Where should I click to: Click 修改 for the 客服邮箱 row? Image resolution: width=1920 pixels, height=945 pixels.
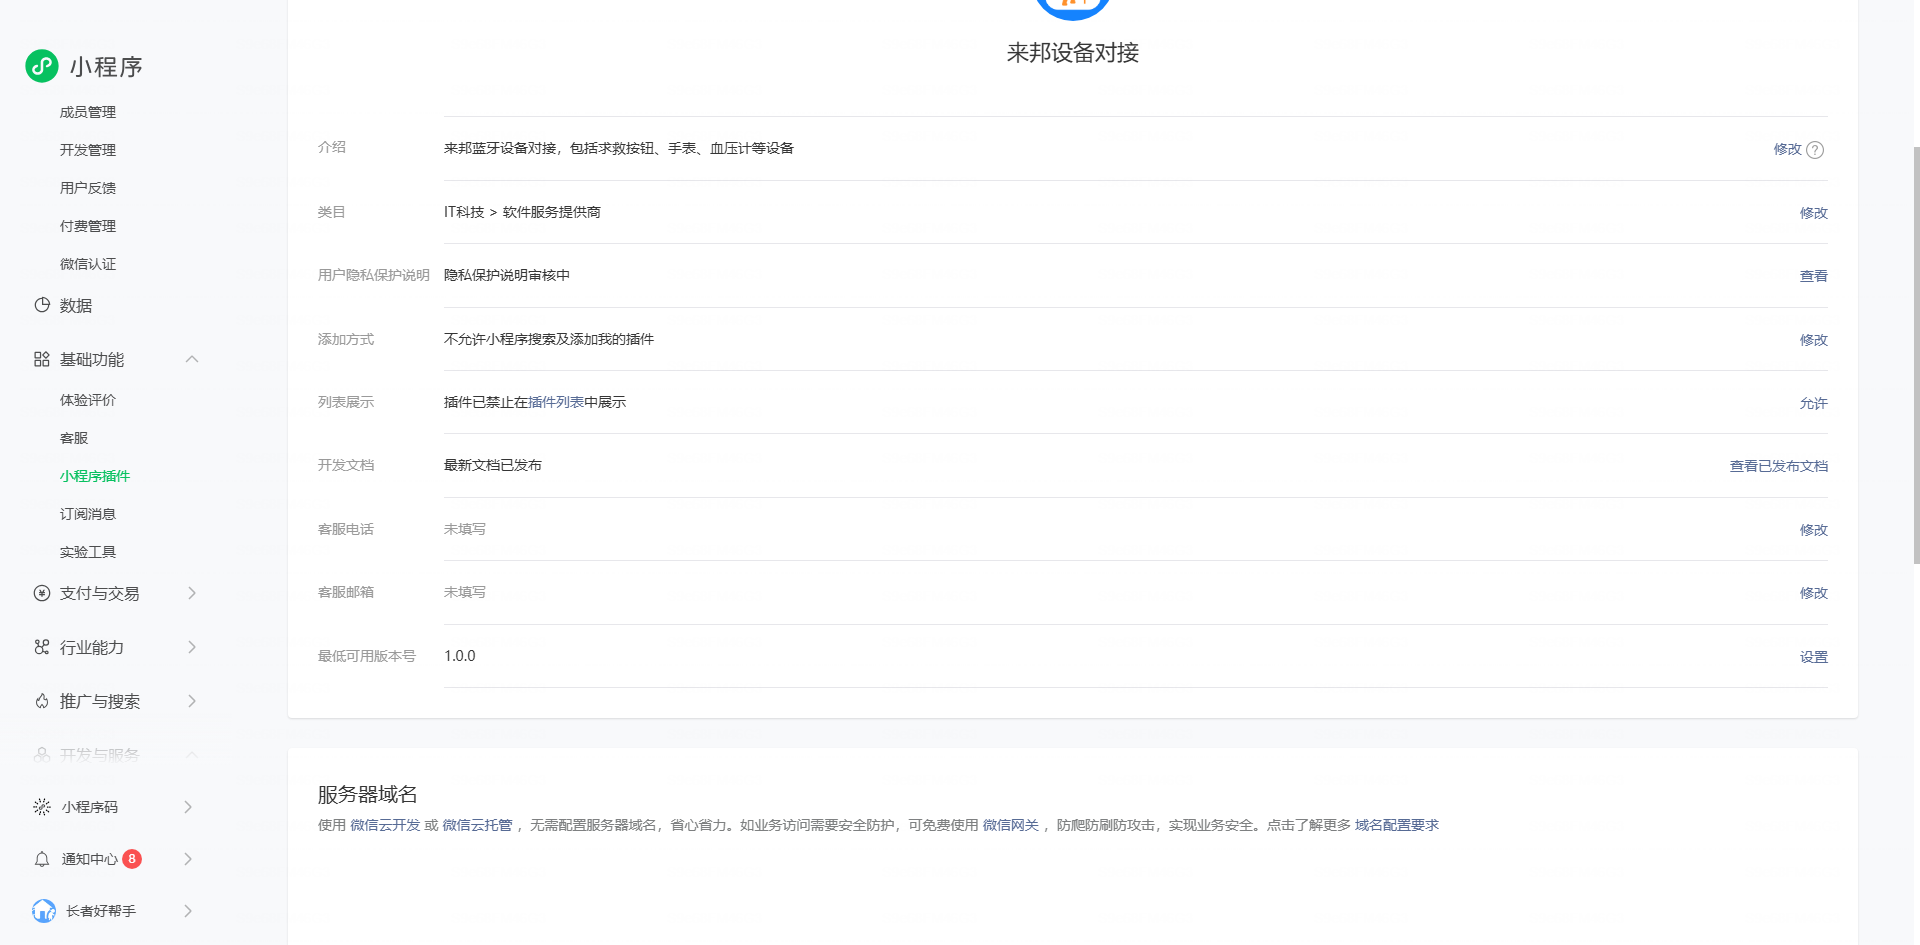(1814, 593)
